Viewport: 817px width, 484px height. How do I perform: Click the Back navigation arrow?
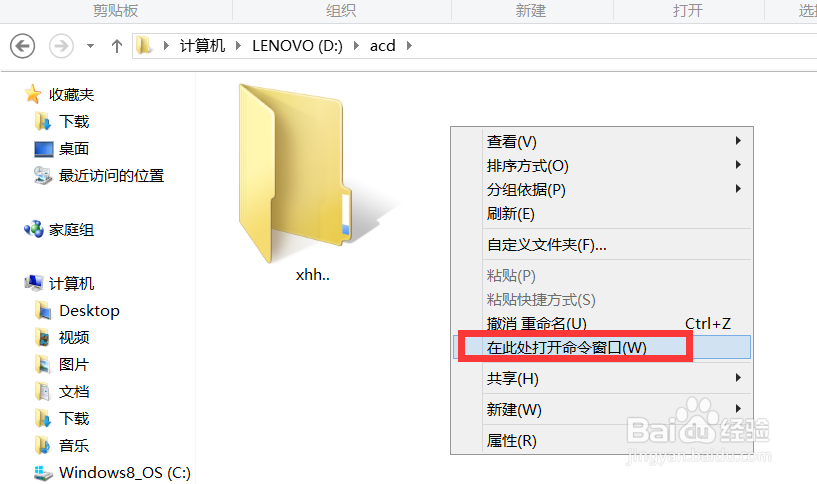click(x=22, y=46)
